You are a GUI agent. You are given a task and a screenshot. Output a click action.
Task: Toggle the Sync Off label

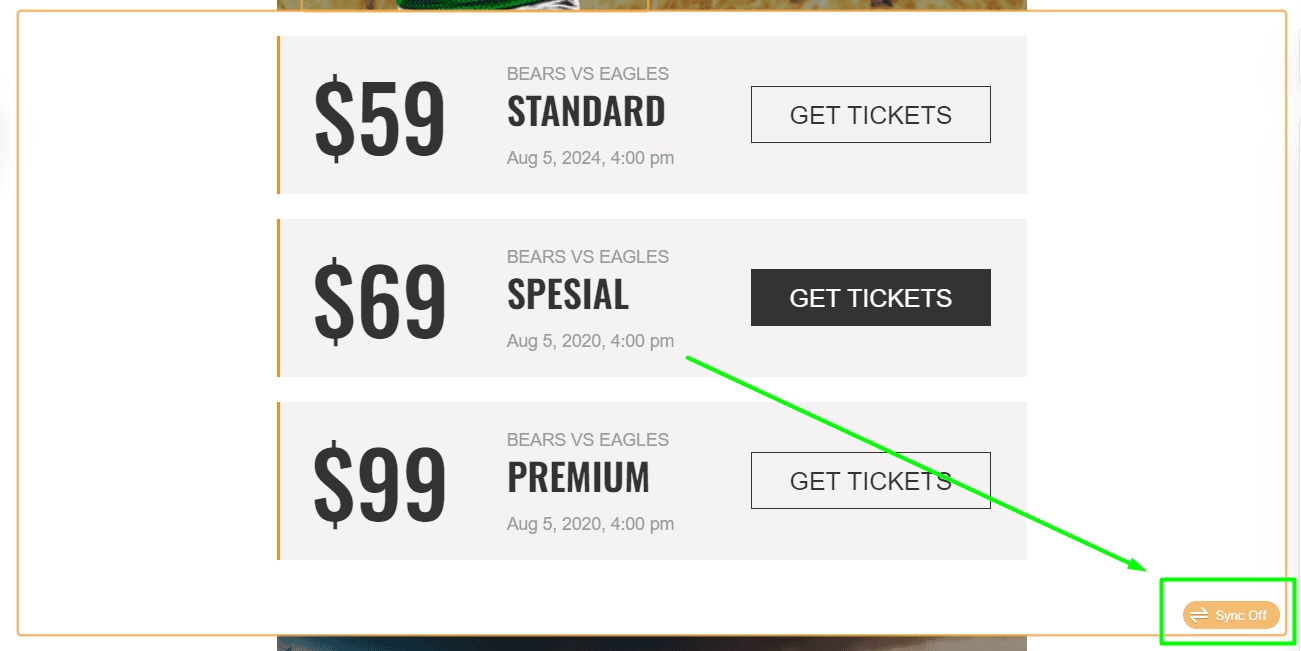tap(1241, 615)
